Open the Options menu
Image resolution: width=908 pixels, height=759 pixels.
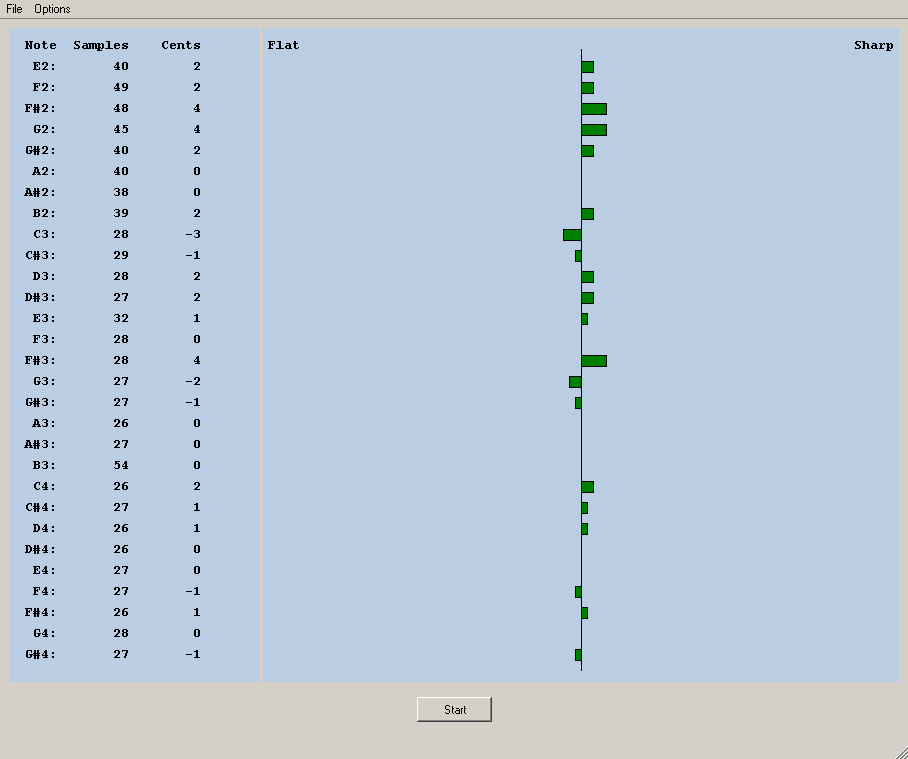(x=52, y=9)
